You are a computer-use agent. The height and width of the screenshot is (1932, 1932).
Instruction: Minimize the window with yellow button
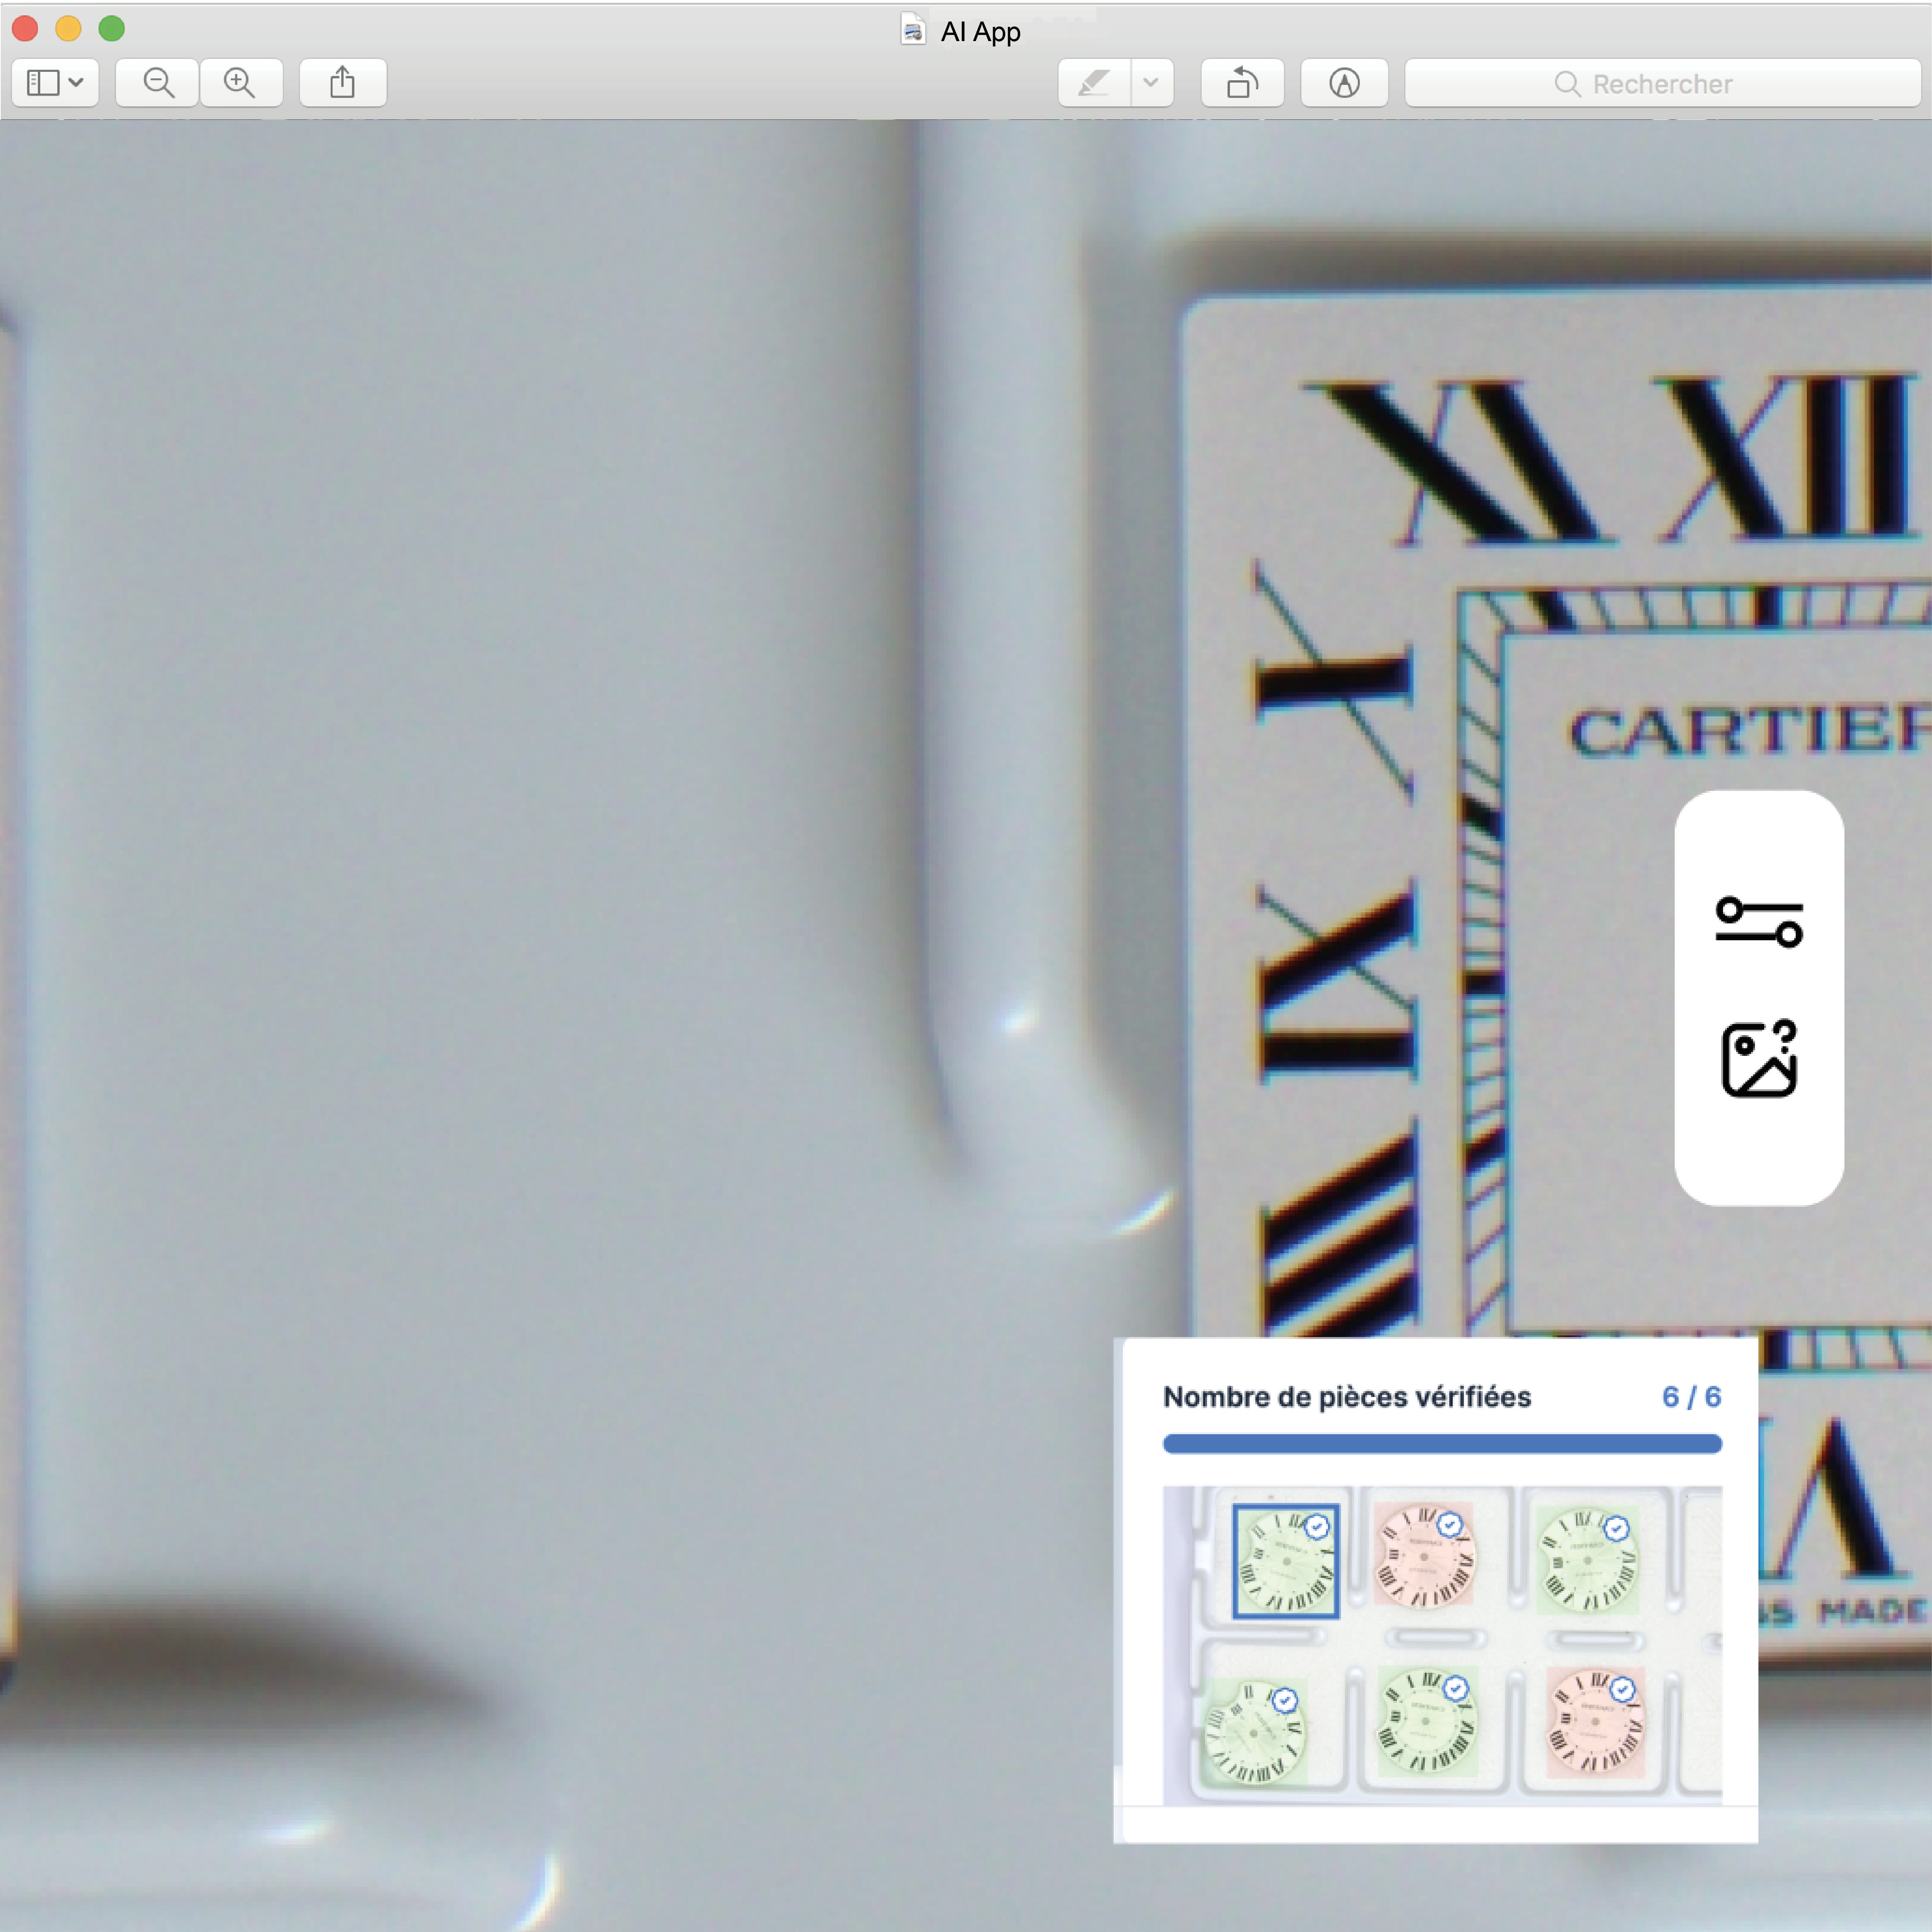coord(68,29)
